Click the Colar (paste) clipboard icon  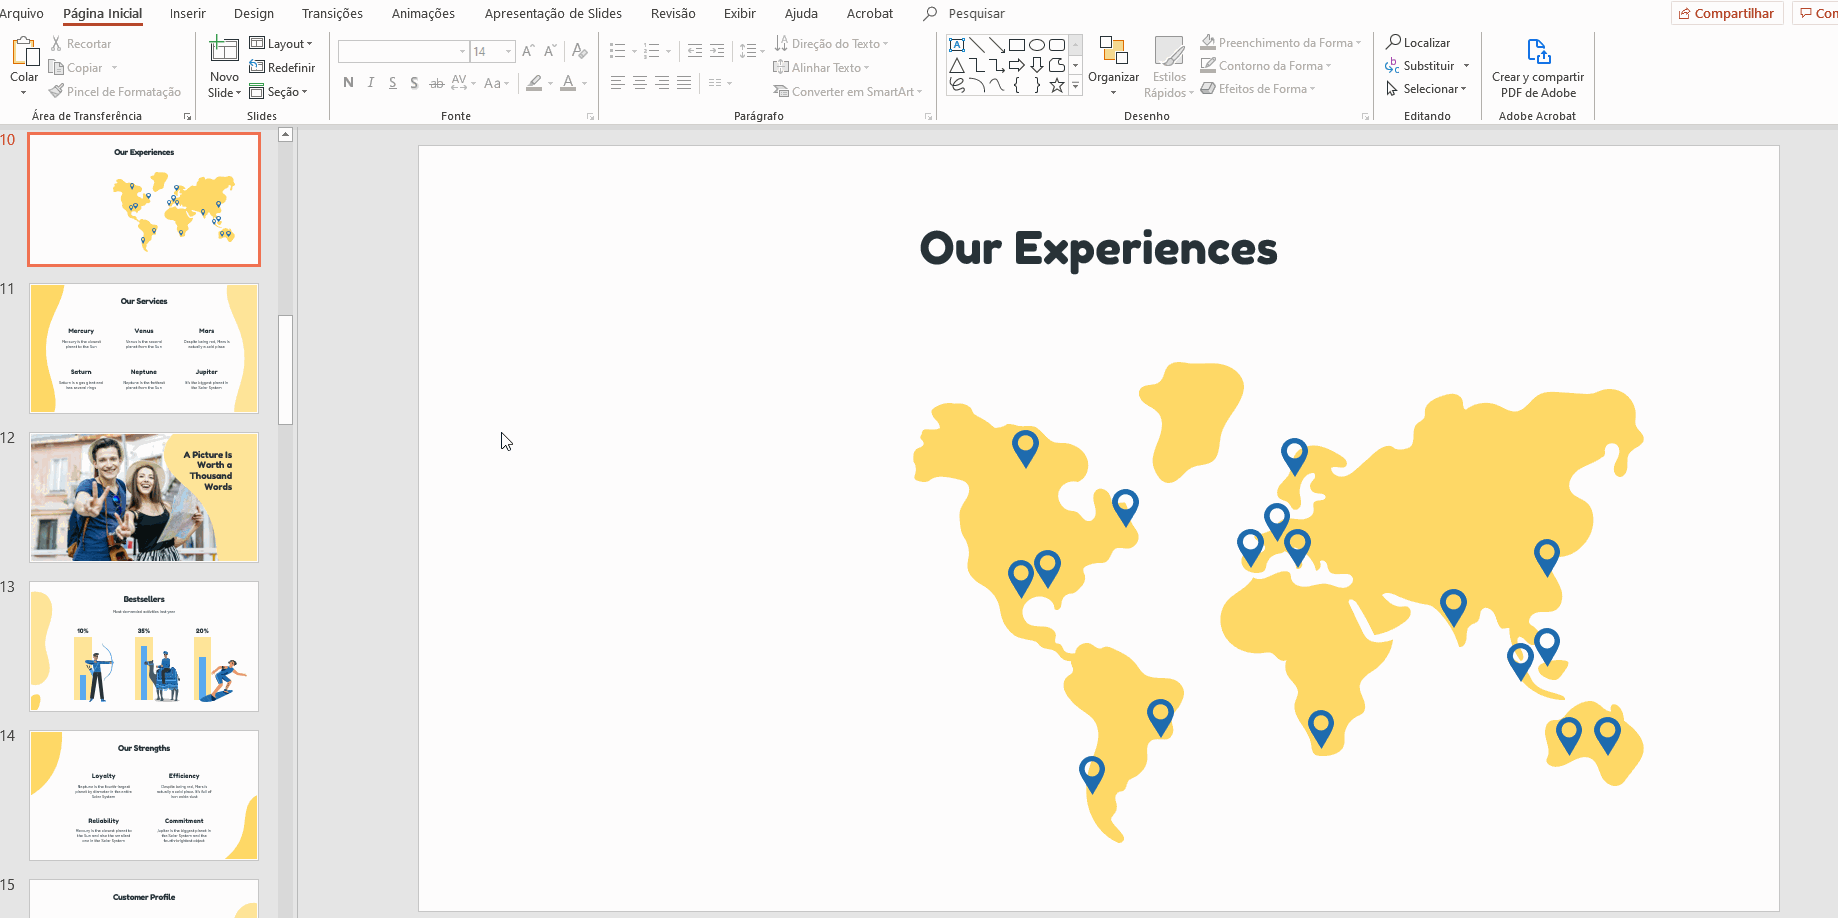[x=24, y=51]
